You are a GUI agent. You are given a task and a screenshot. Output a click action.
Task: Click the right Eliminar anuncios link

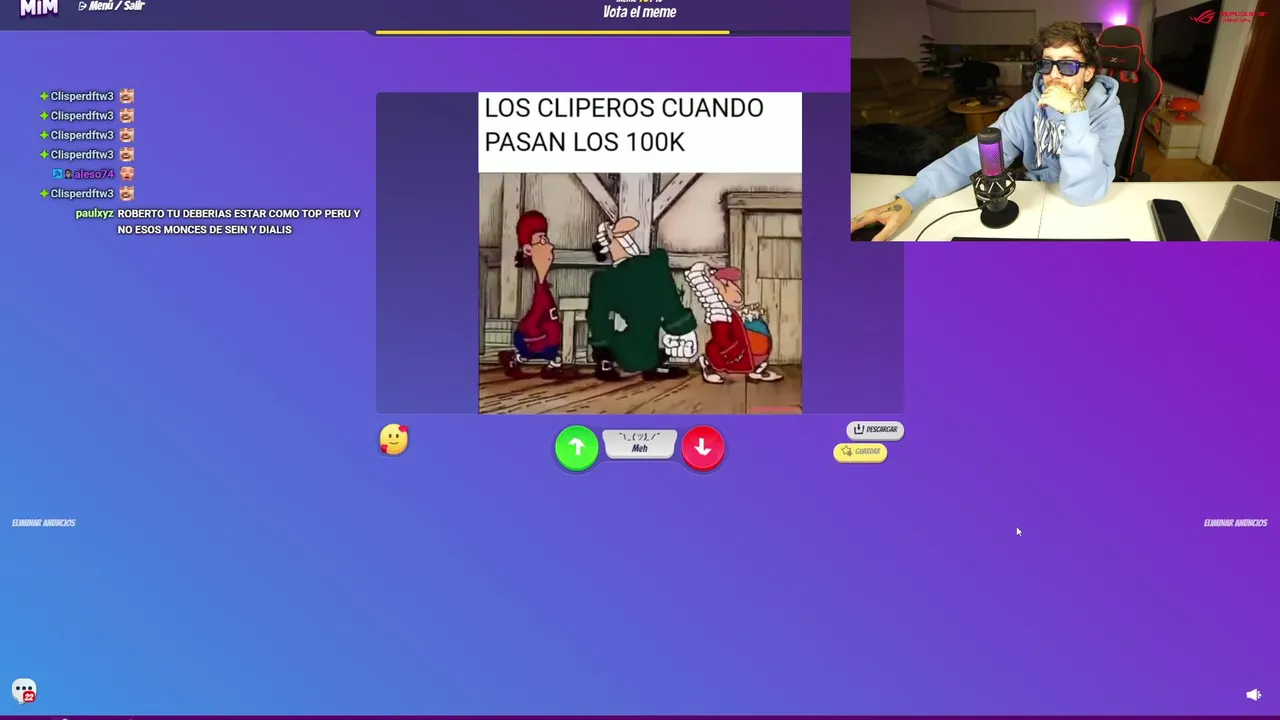coord(1235,523)
